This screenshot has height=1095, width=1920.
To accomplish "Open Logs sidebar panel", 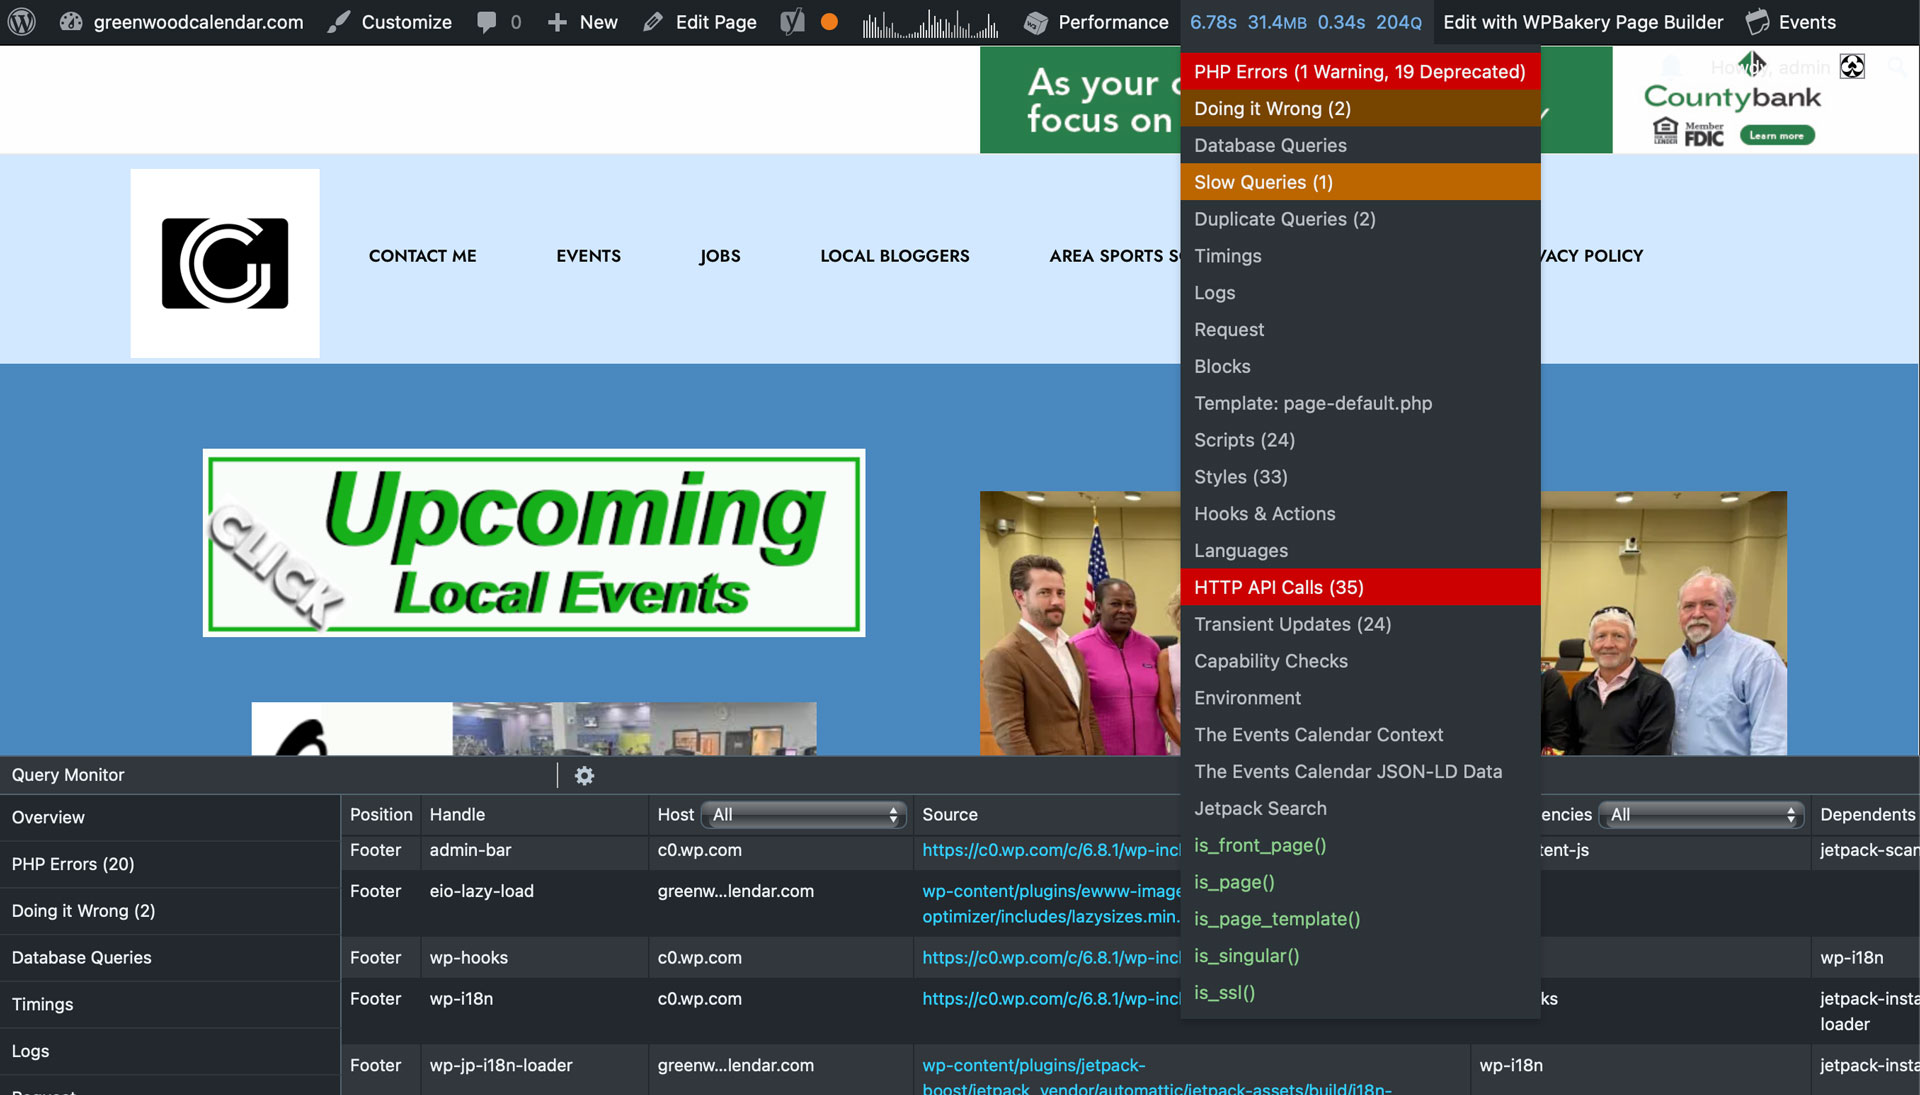I will pyautogui.click(x=170, y=1051).
